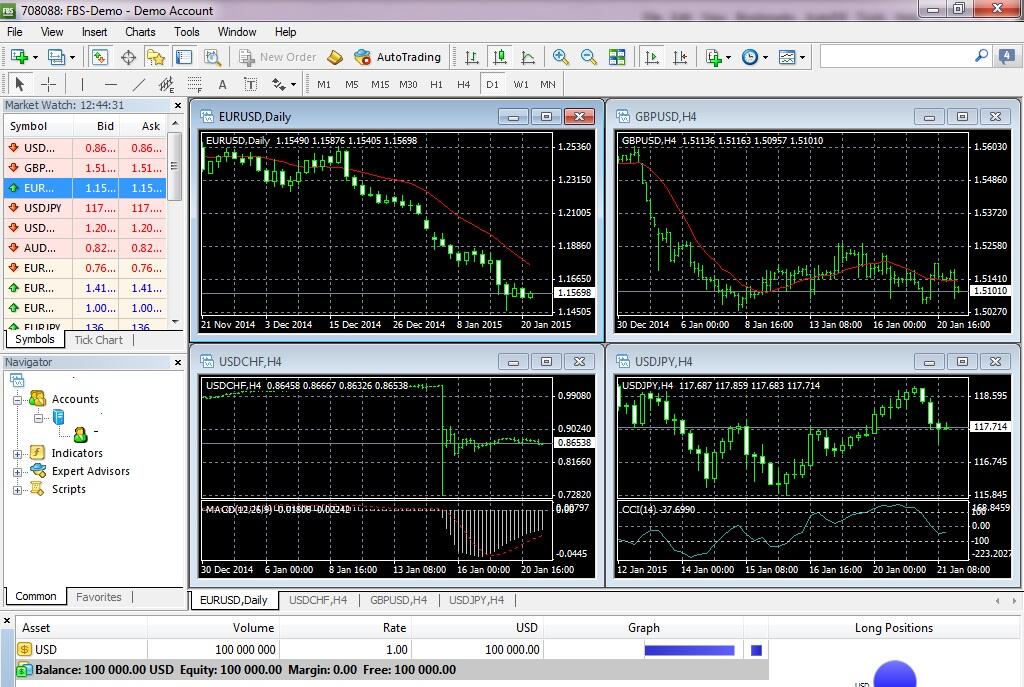Click the search magnifier icon
1024x687 pixels.
point(981,56)
